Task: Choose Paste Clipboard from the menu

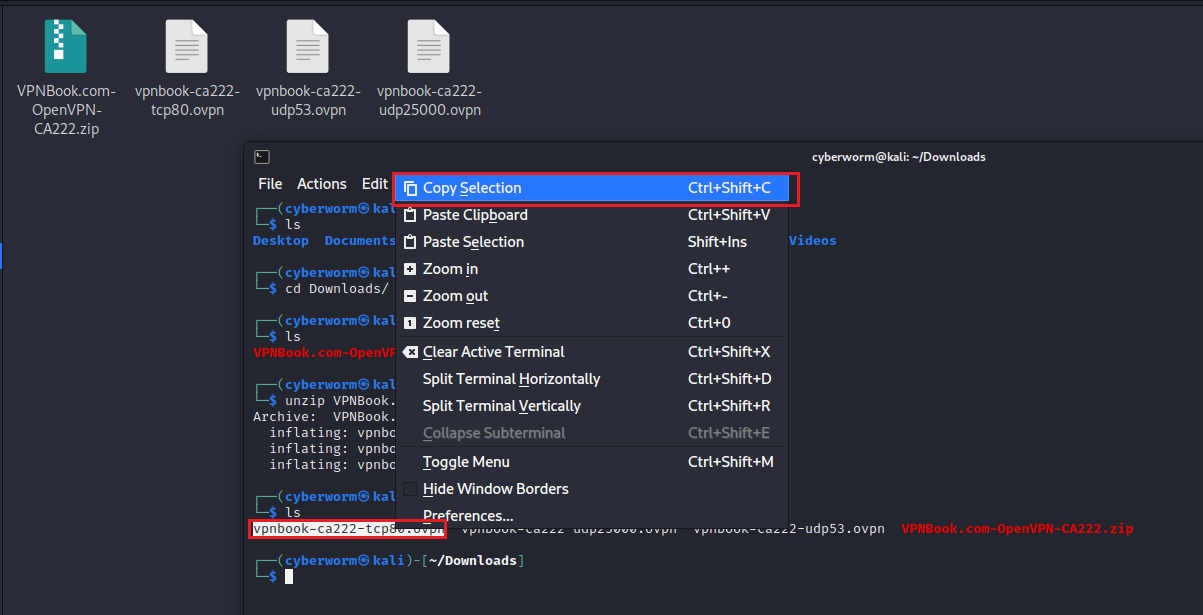Action: tap(475, 215)
